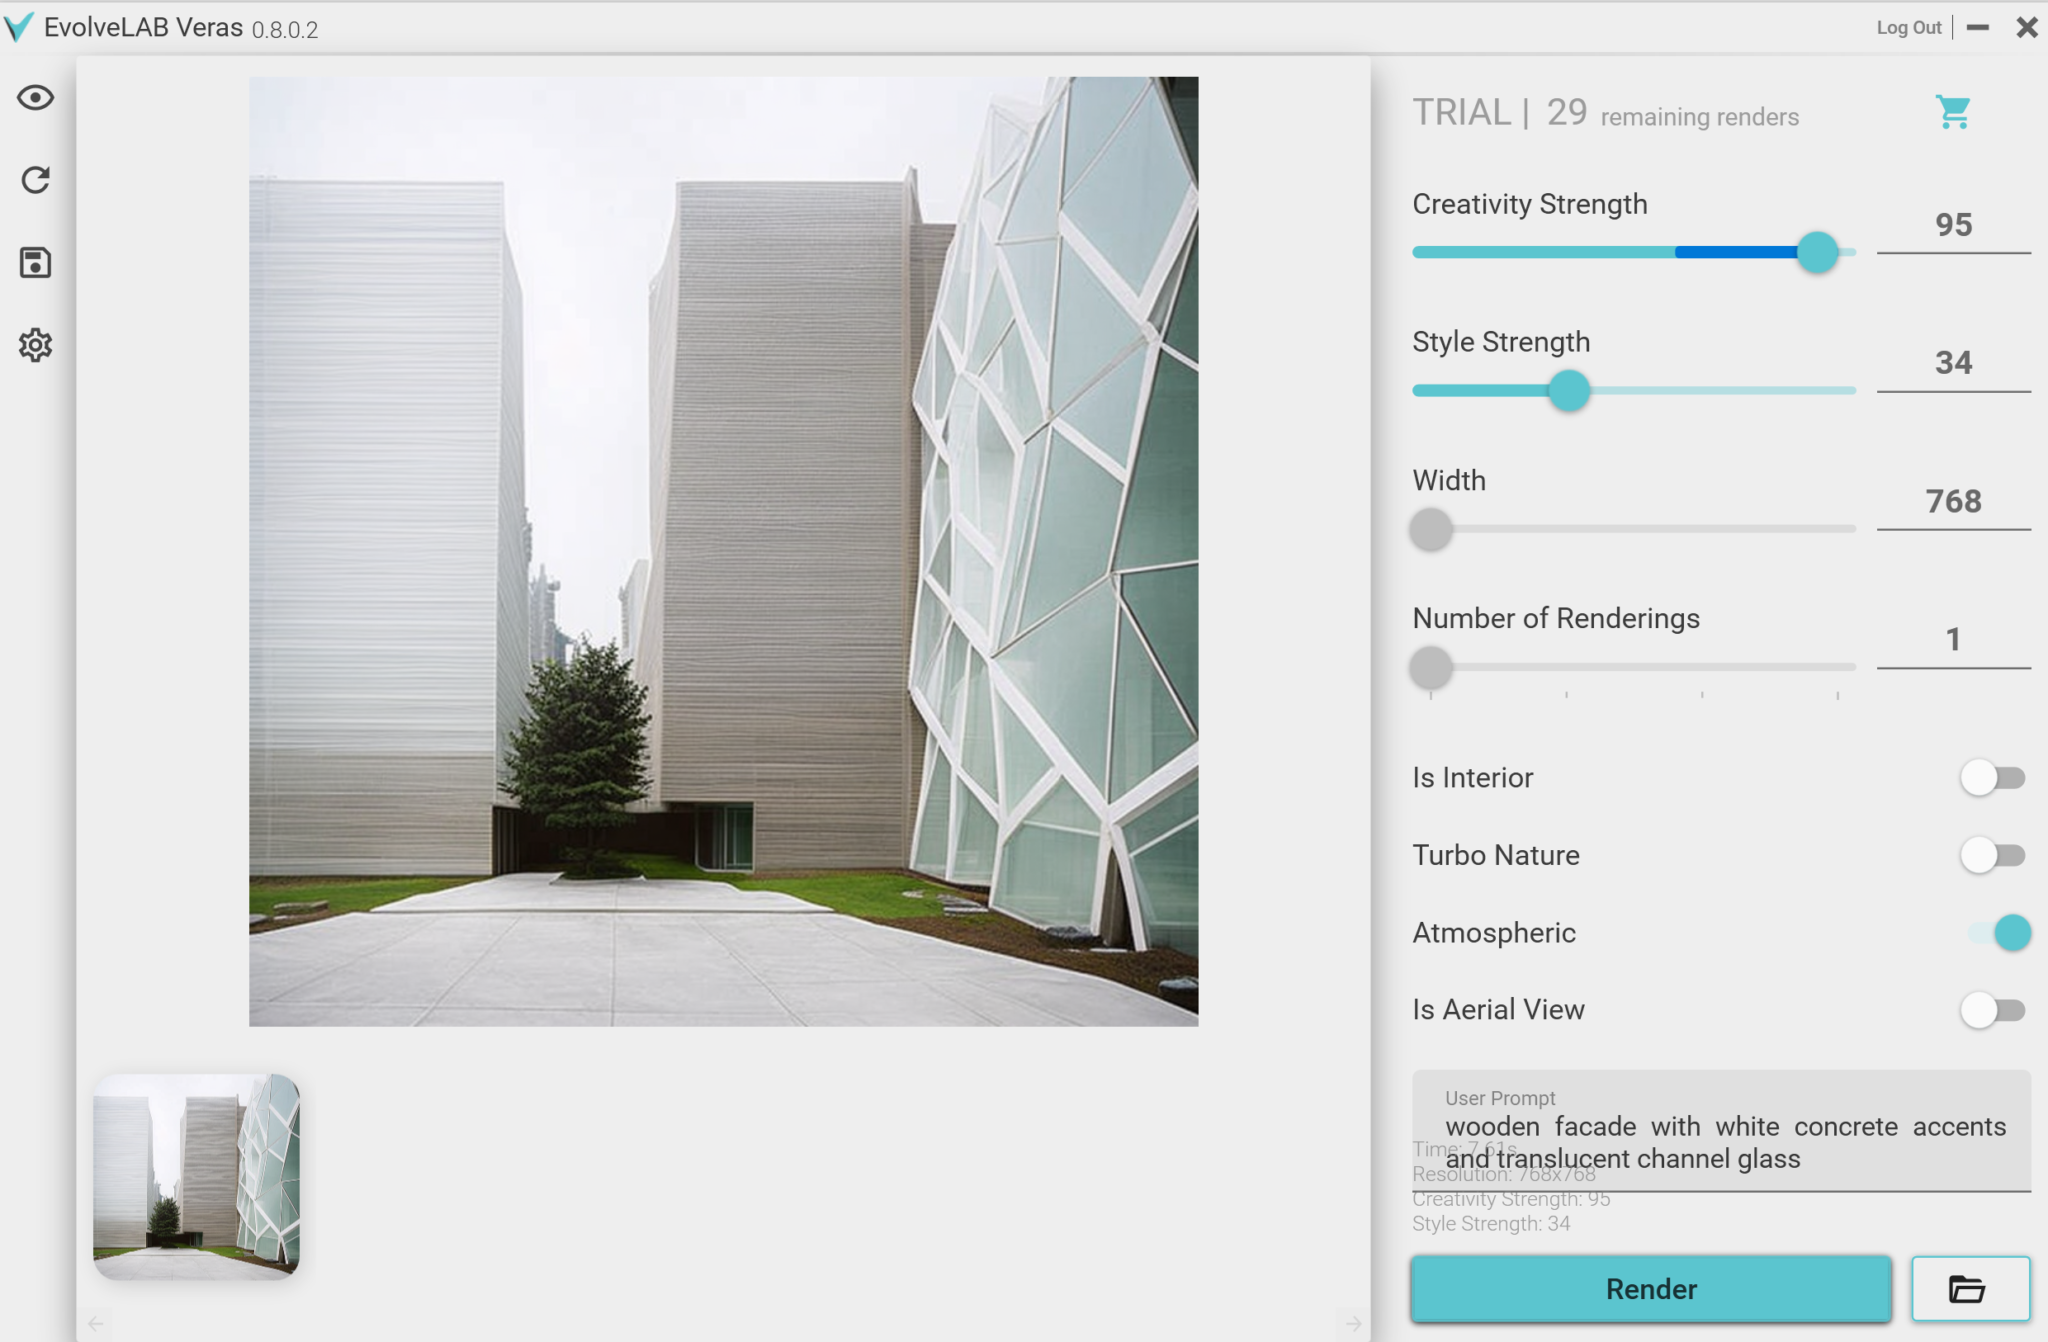Open the save image icon in sidebar

35,262
